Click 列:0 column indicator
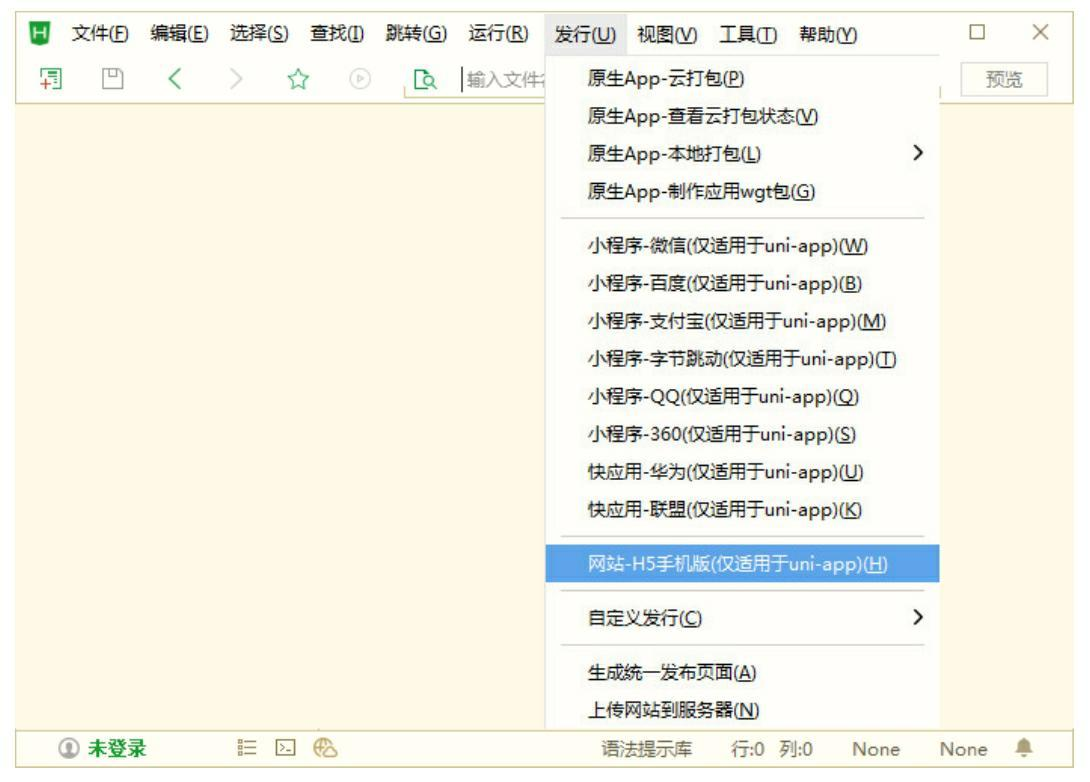 (x=796, y=749)
